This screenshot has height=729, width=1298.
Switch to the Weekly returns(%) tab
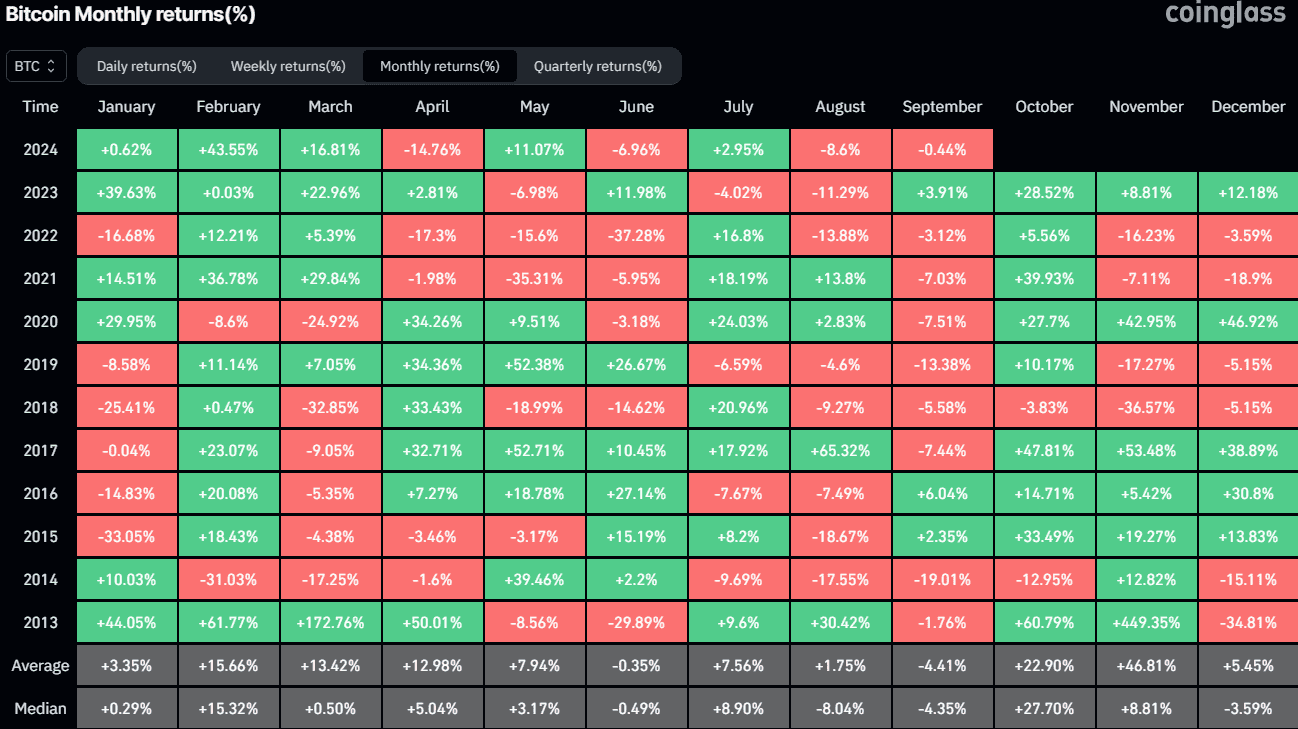(288, 66)
